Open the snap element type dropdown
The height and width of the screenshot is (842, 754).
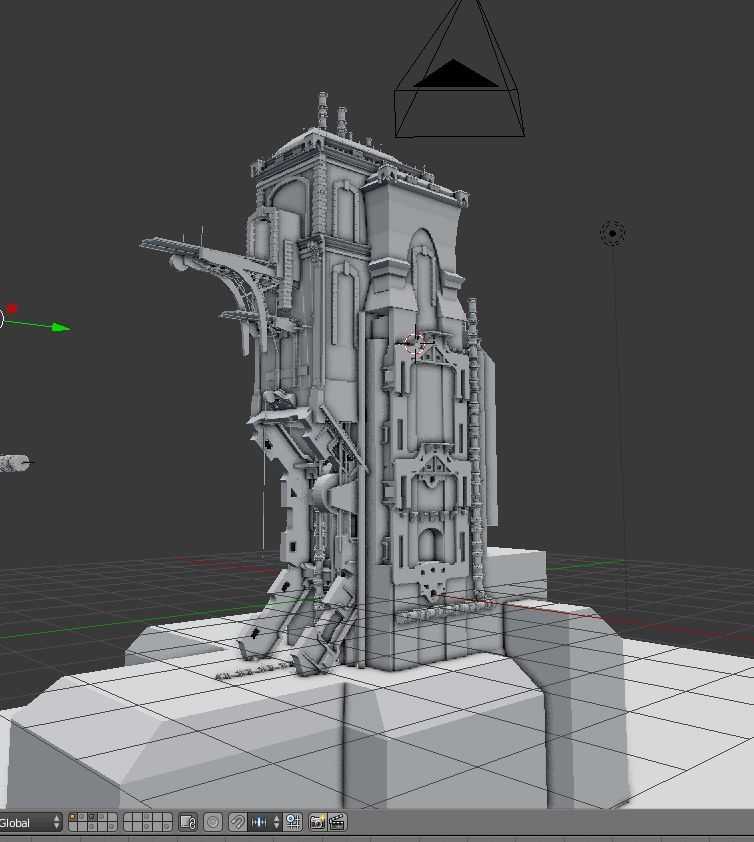point(265,822)
